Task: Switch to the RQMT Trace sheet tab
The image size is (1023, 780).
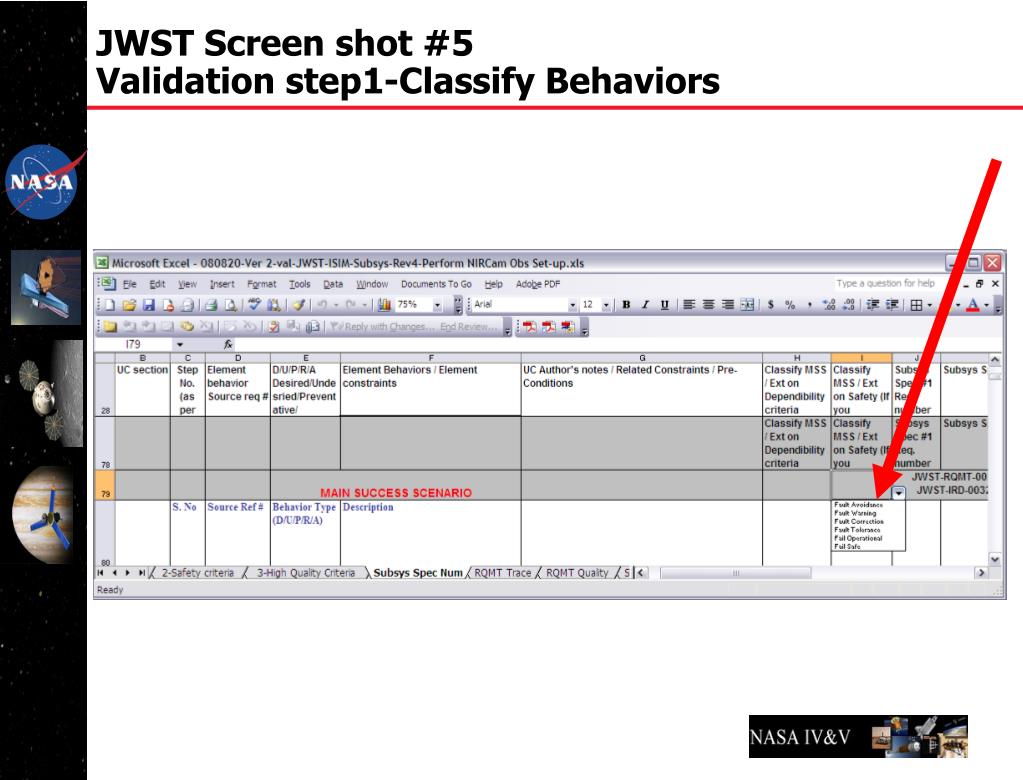Action: point(502,573)
